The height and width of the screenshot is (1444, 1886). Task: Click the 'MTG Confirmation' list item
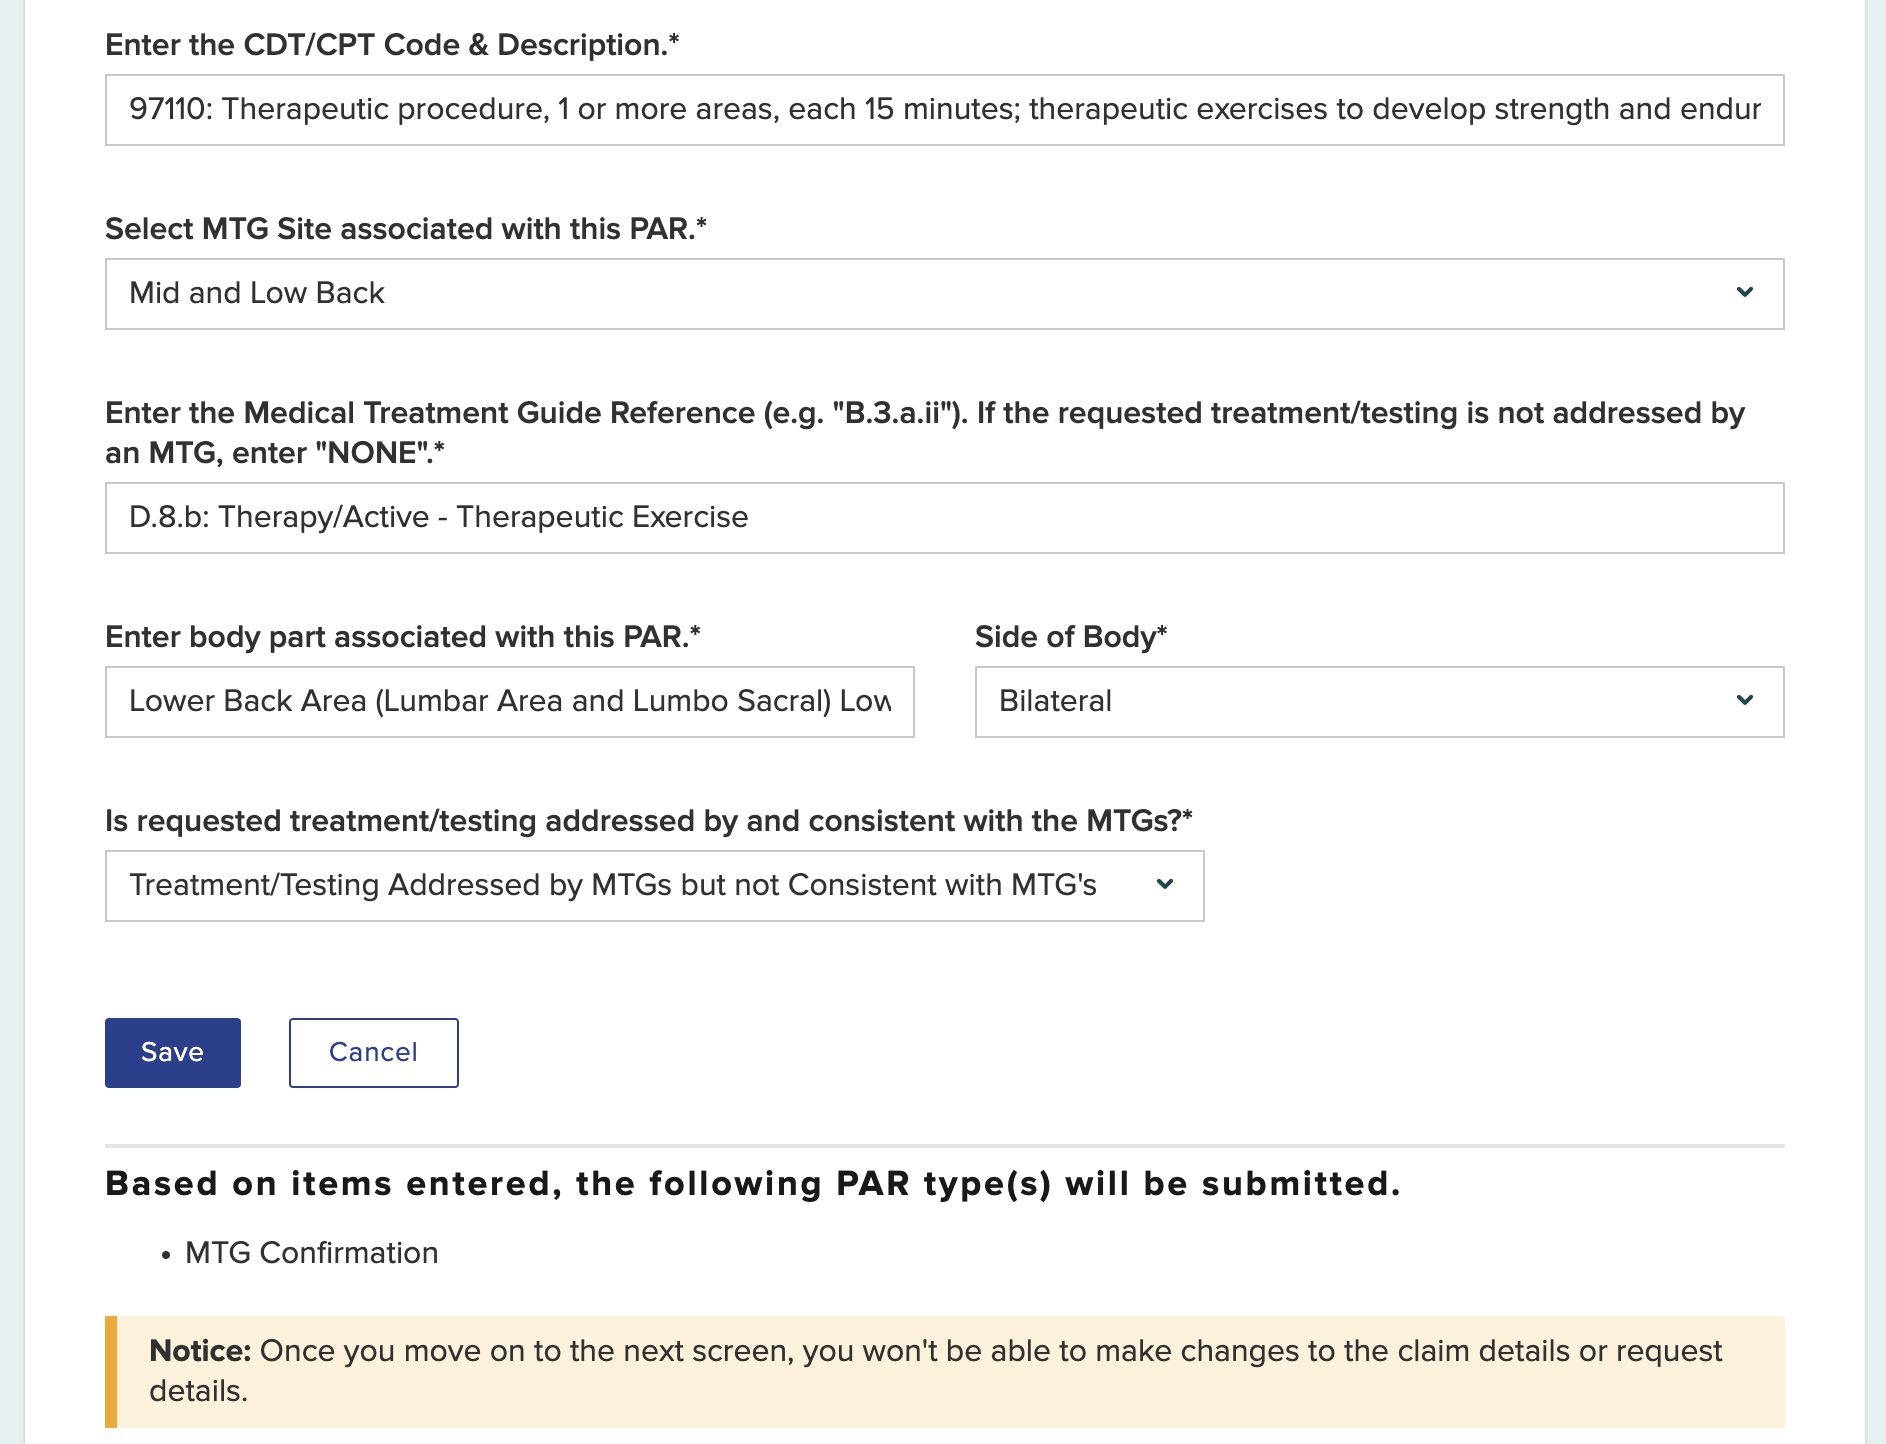[311, 1253]
